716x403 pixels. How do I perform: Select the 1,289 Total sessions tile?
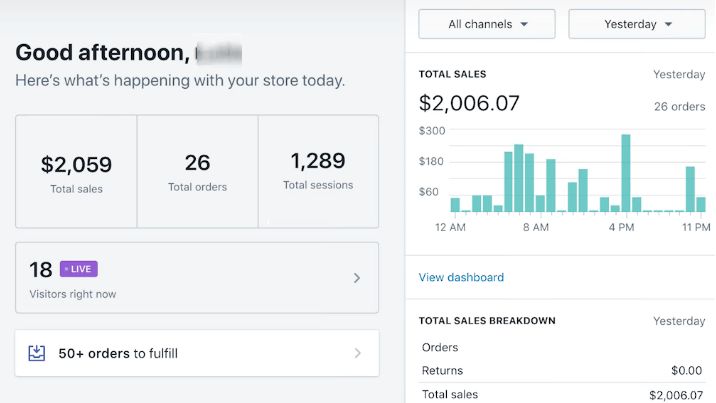pos(318,172)
